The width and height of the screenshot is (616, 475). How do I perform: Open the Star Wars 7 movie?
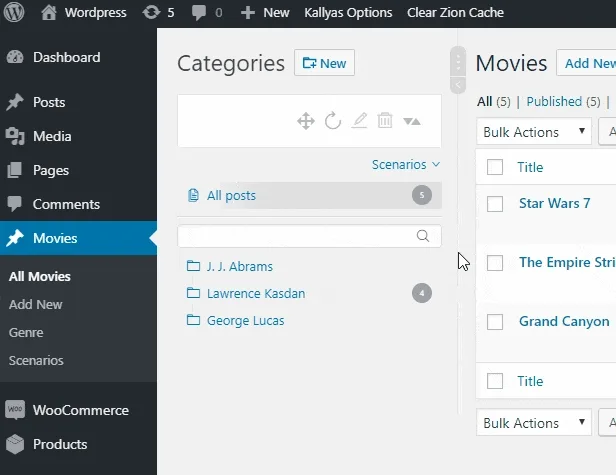click(x=554, y=203)
